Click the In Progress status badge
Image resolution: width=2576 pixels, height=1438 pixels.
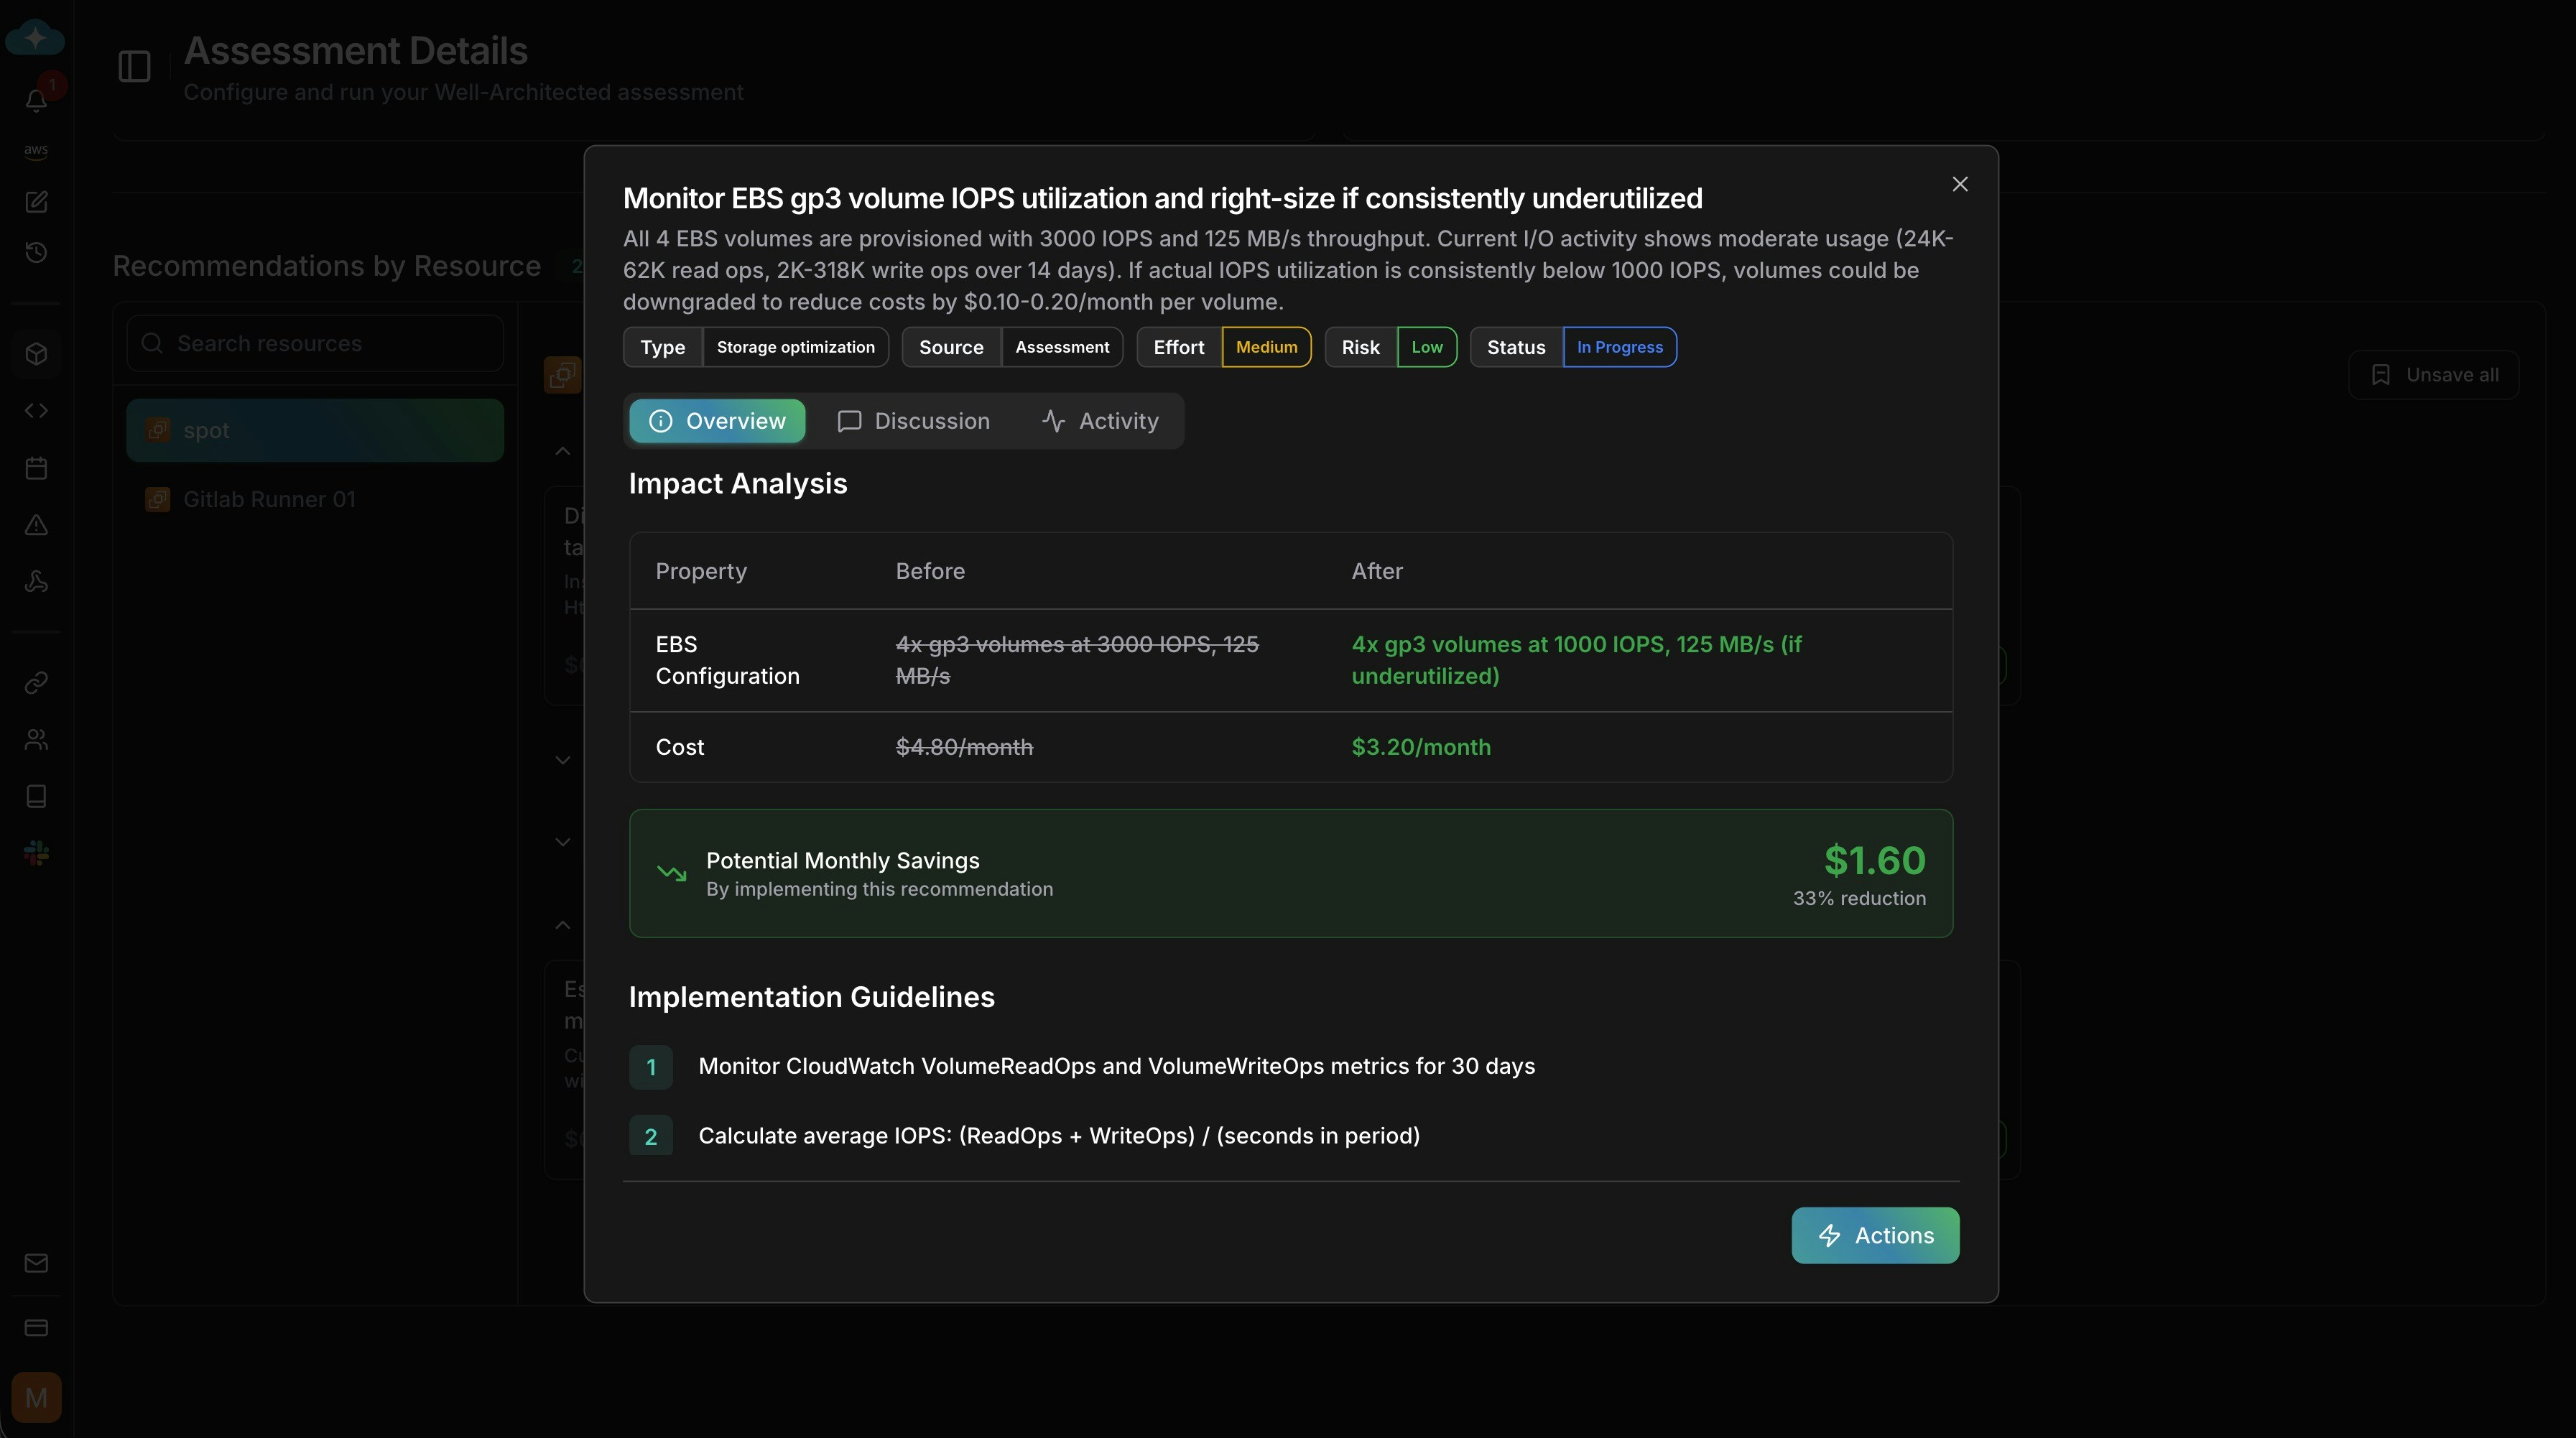pos(1619,347)
